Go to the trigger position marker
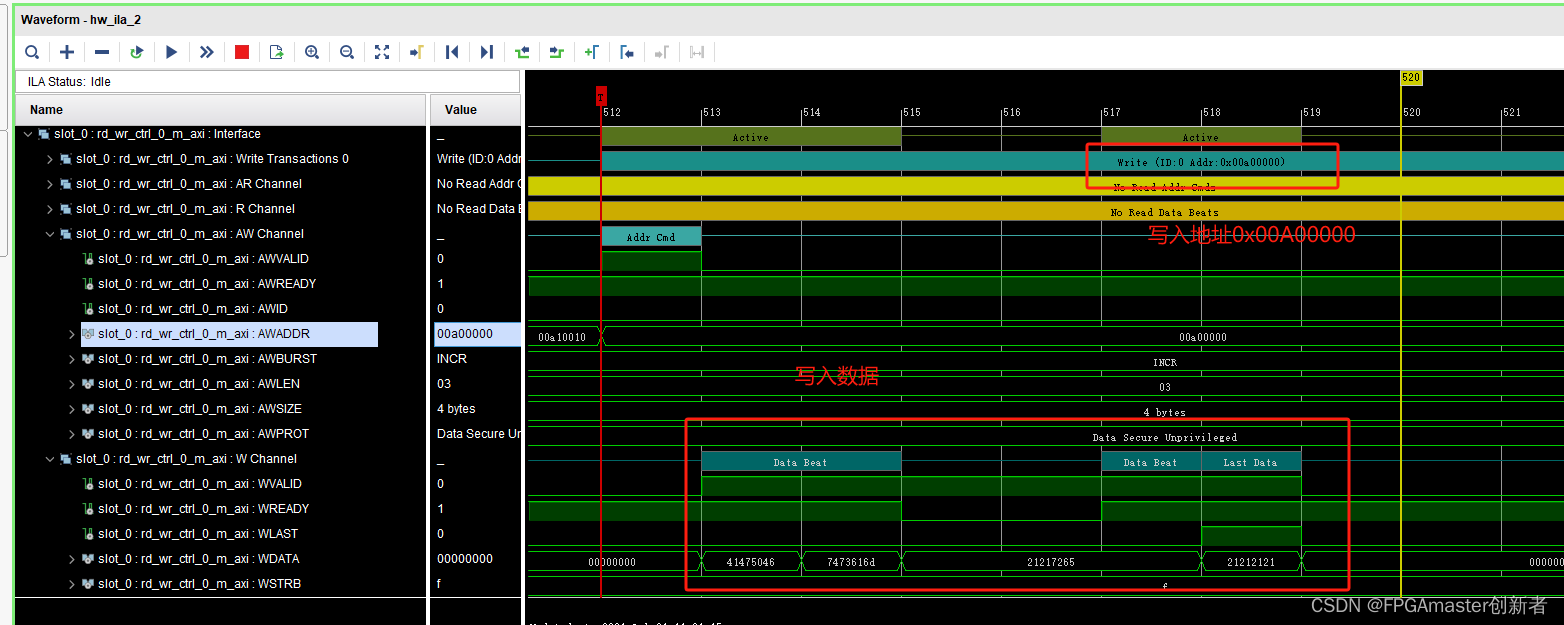Image resolution: width=1564 pixels, height=625 pixels. click(x=416, y=52)
